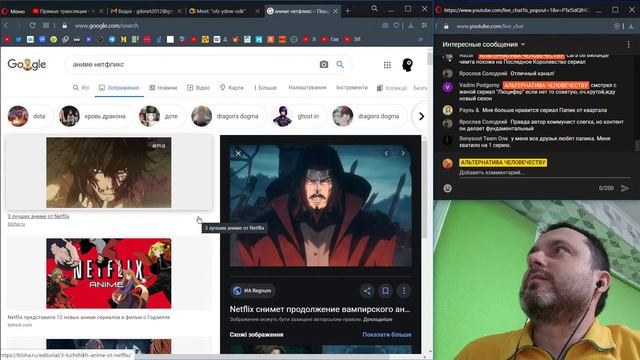Open the Opera Menu button
This screenshot has width=640, height=360.
13,11
